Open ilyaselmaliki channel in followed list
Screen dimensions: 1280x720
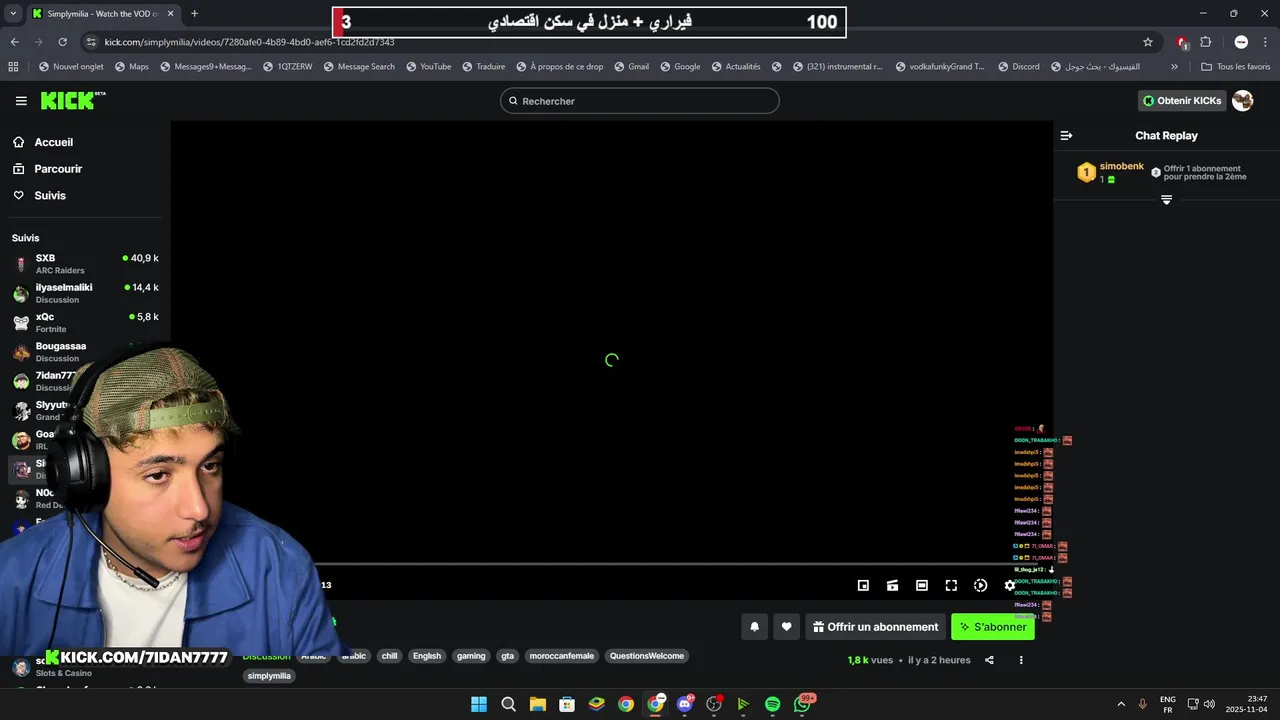pyautogui.click(x=85, y=293)
